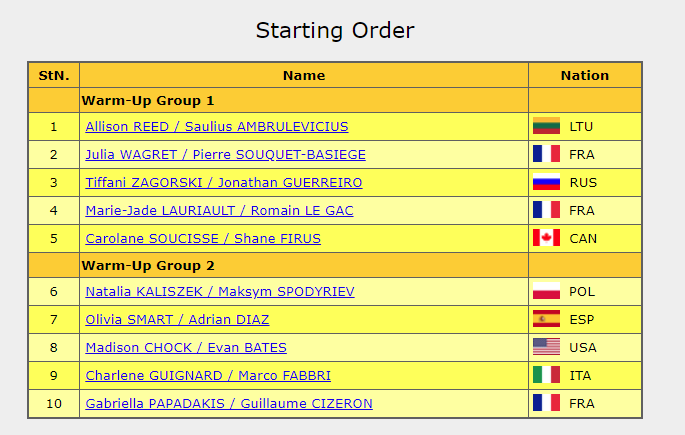Open Gabriella PAPADAKIS / Guillaume CIZERON link

pyautogui.click(x=229, y=404)
